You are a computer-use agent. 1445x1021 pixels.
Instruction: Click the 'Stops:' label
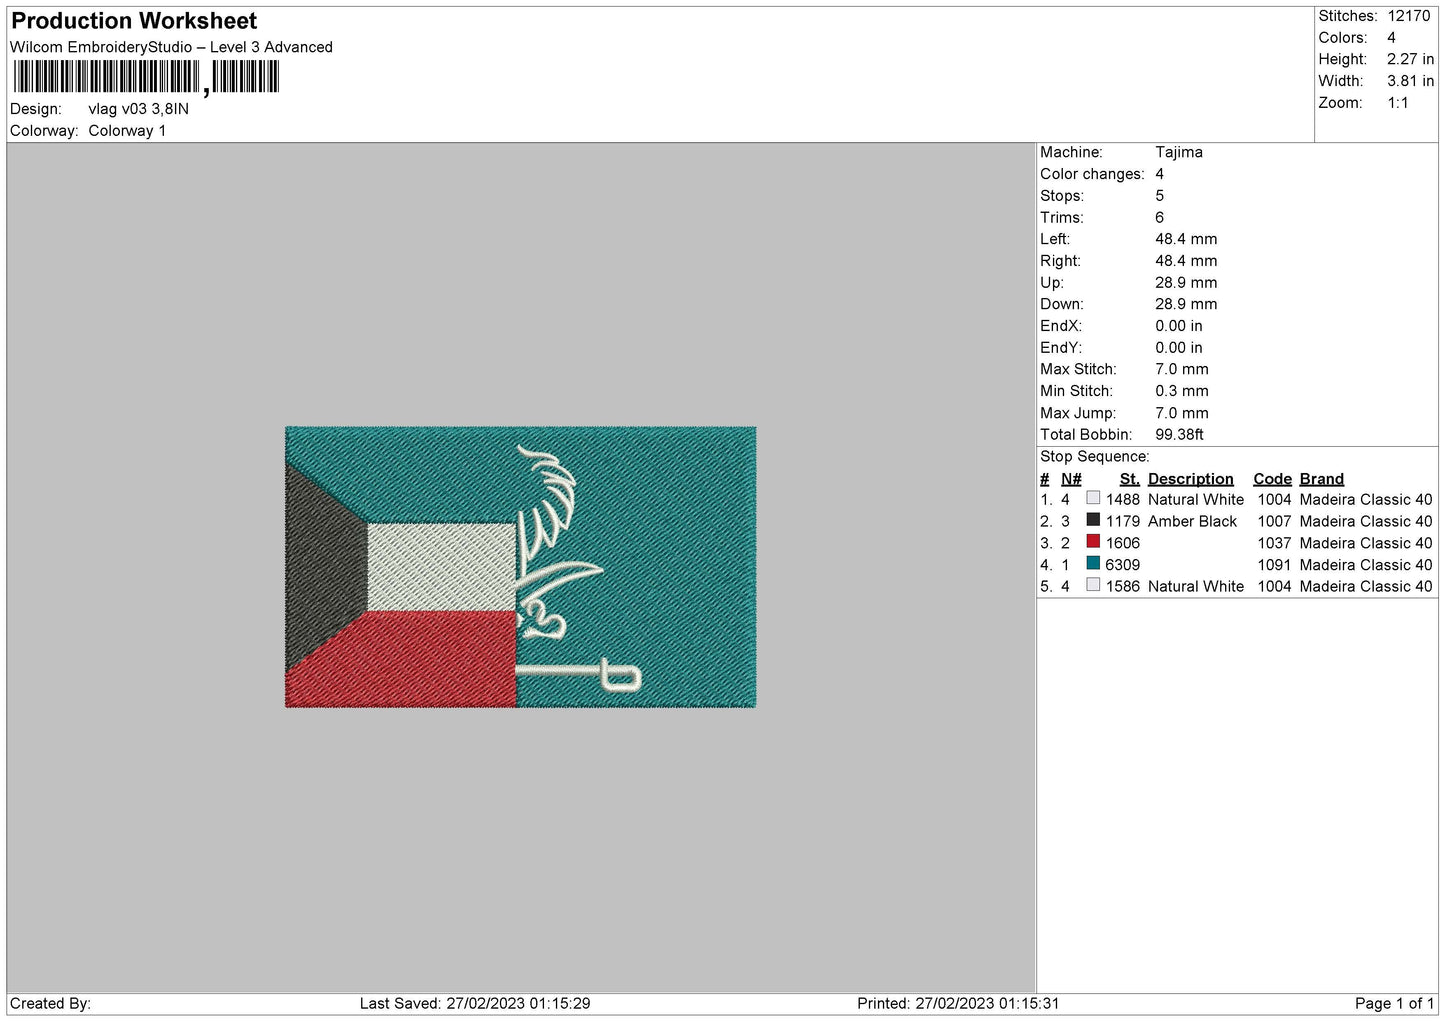(1062, 196)
